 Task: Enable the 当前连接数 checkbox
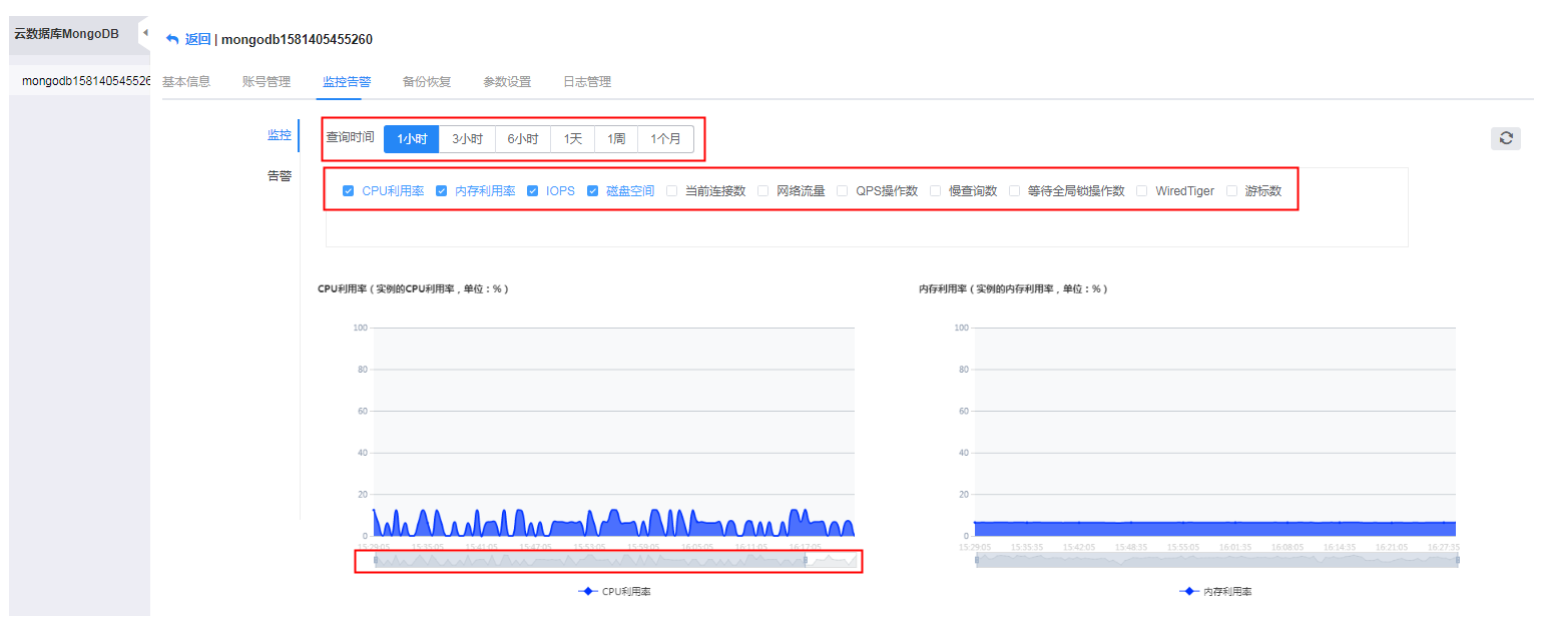672,191
